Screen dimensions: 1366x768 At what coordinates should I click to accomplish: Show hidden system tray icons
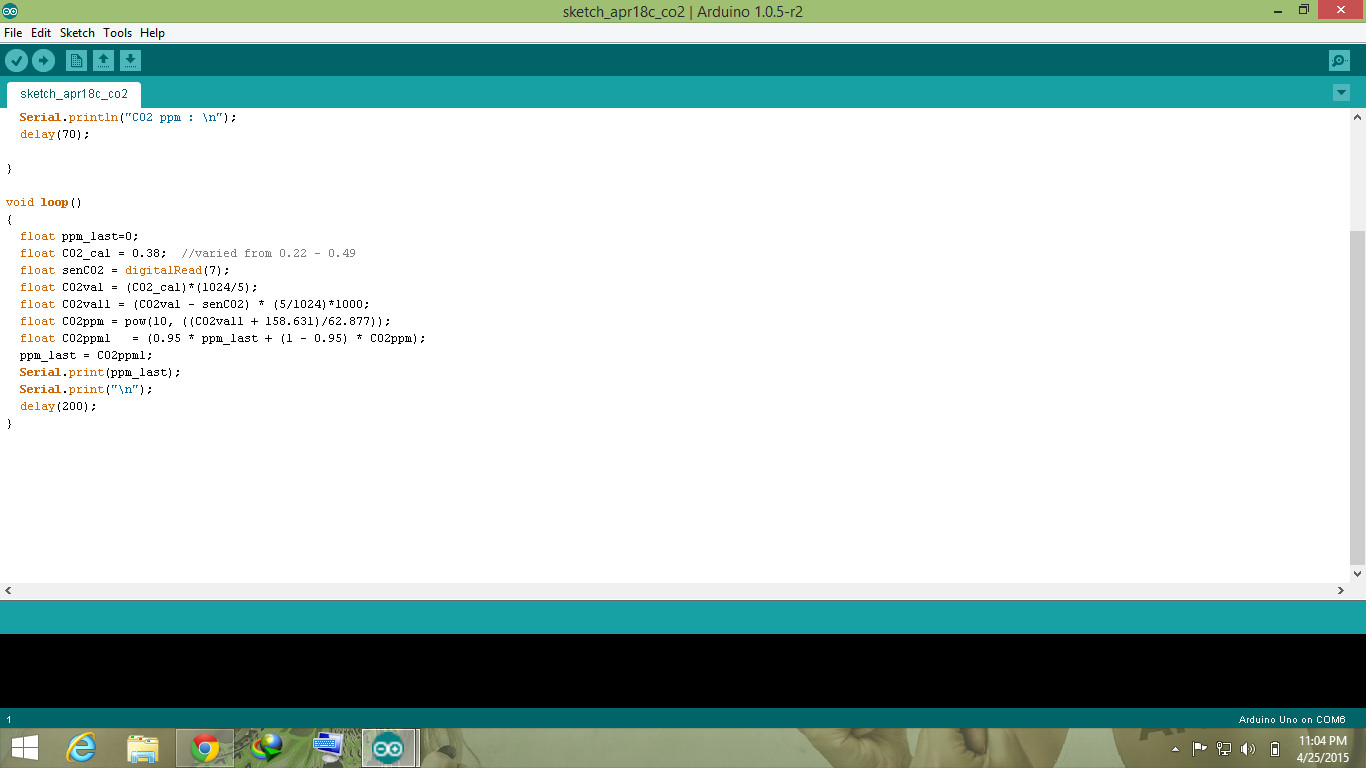[x=1175, y=749]
